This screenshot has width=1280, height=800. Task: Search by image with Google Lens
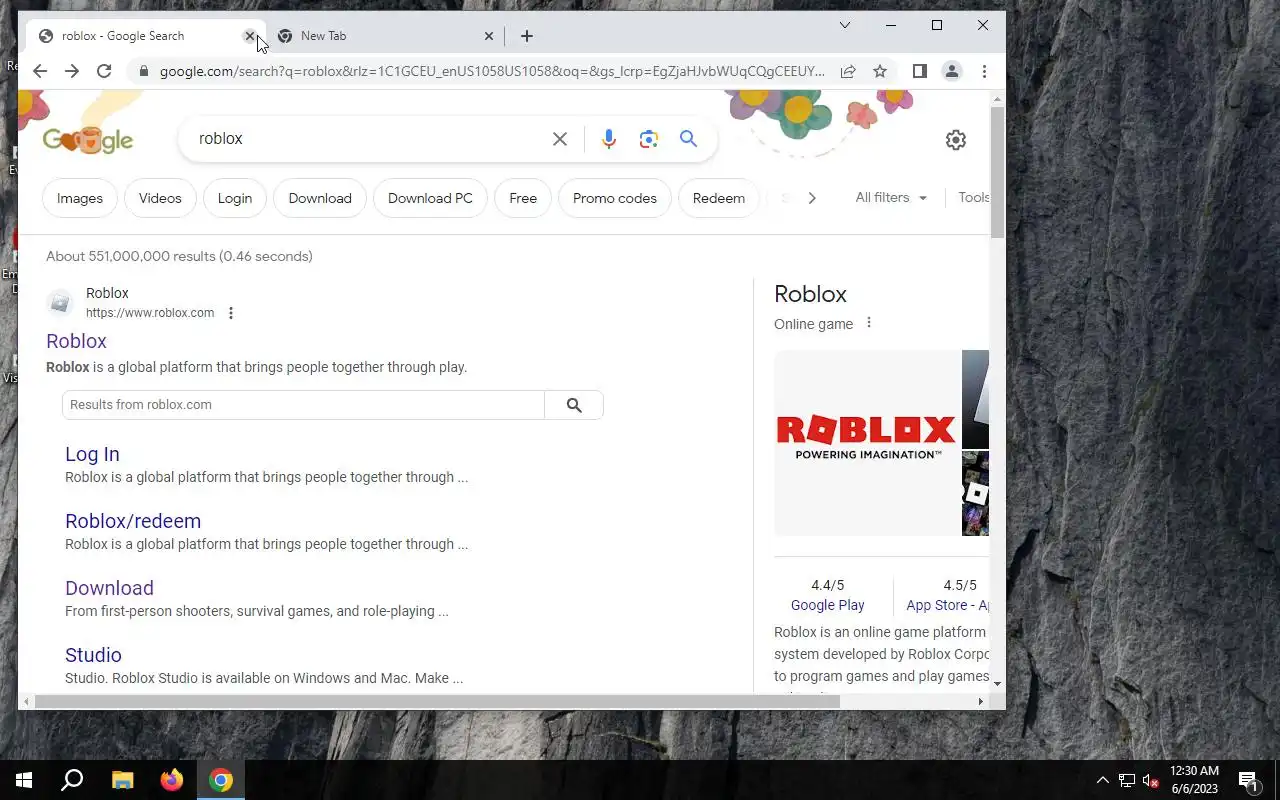pos(649,139)
